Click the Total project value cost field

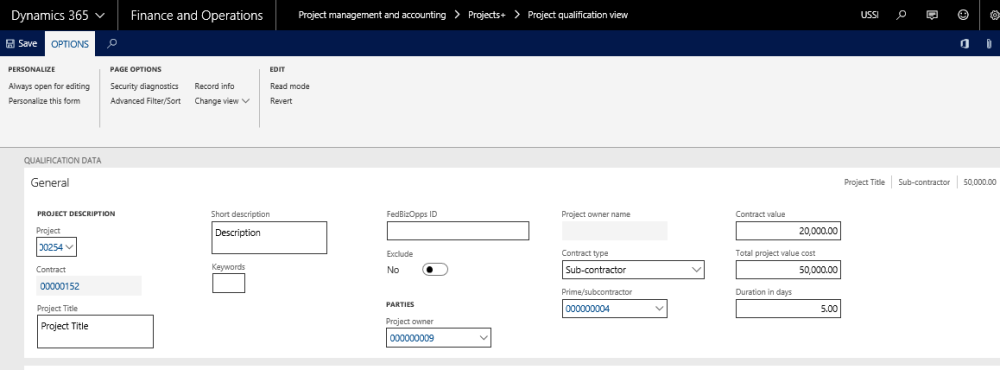point(788,270)
